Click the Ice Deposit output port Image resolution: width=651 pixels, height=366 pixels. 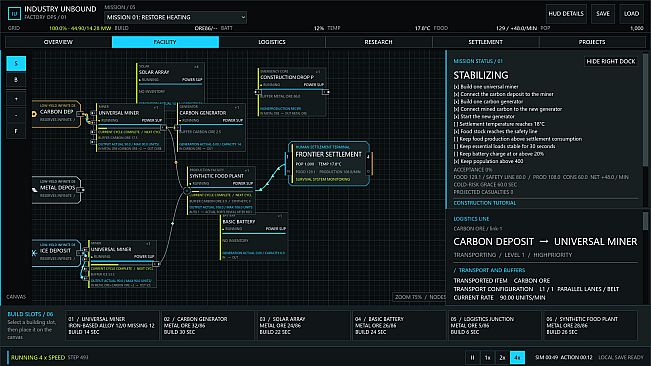click(x=81, y=252)
